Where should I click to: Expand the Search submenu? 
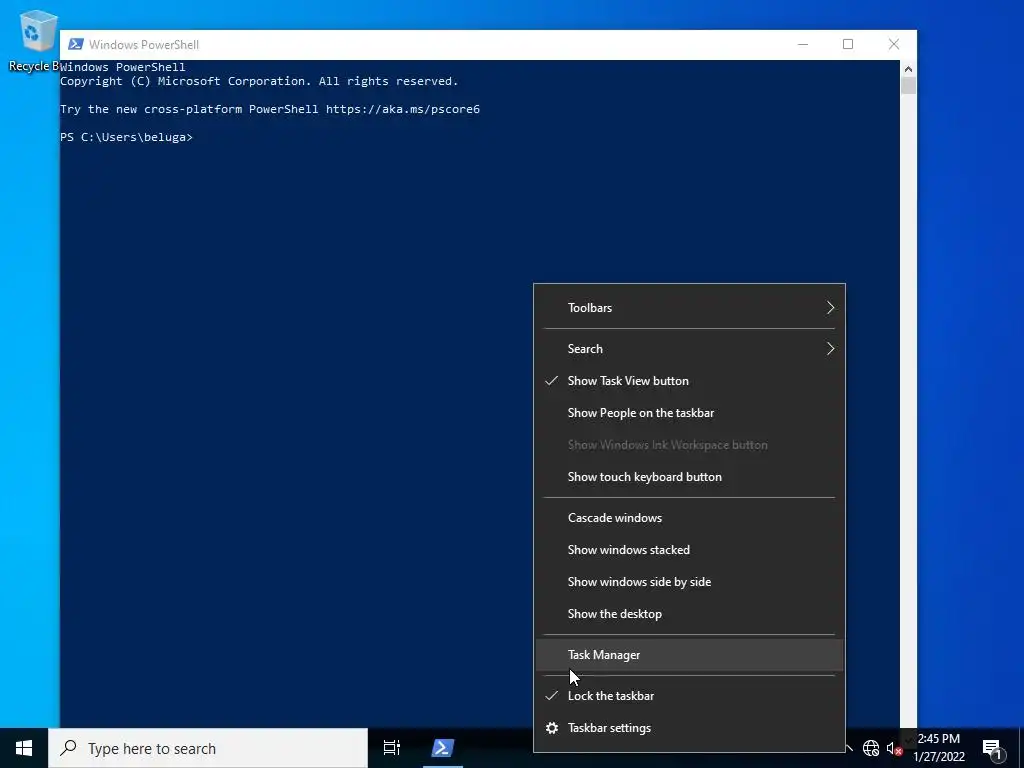(x=690, y=349)
